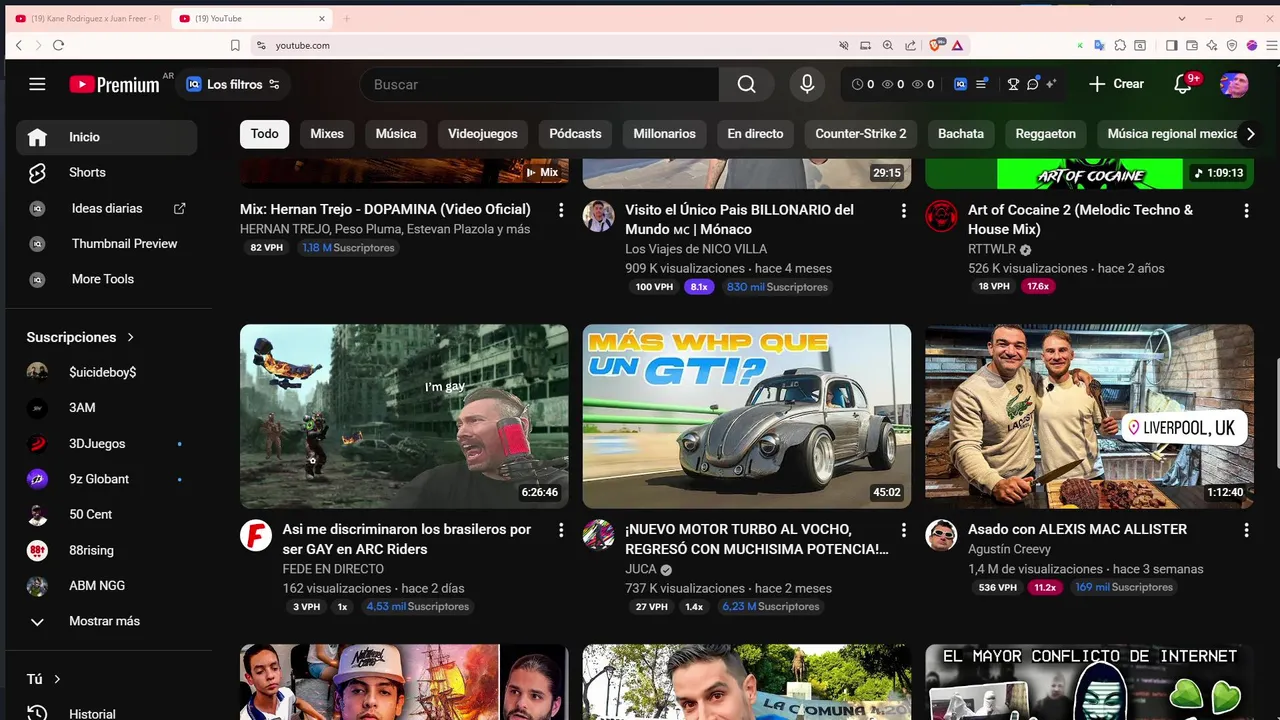This screenshot has width=1280, height=720.
Task: Bookmark this page with the bookmark icon
Action: 235,45
